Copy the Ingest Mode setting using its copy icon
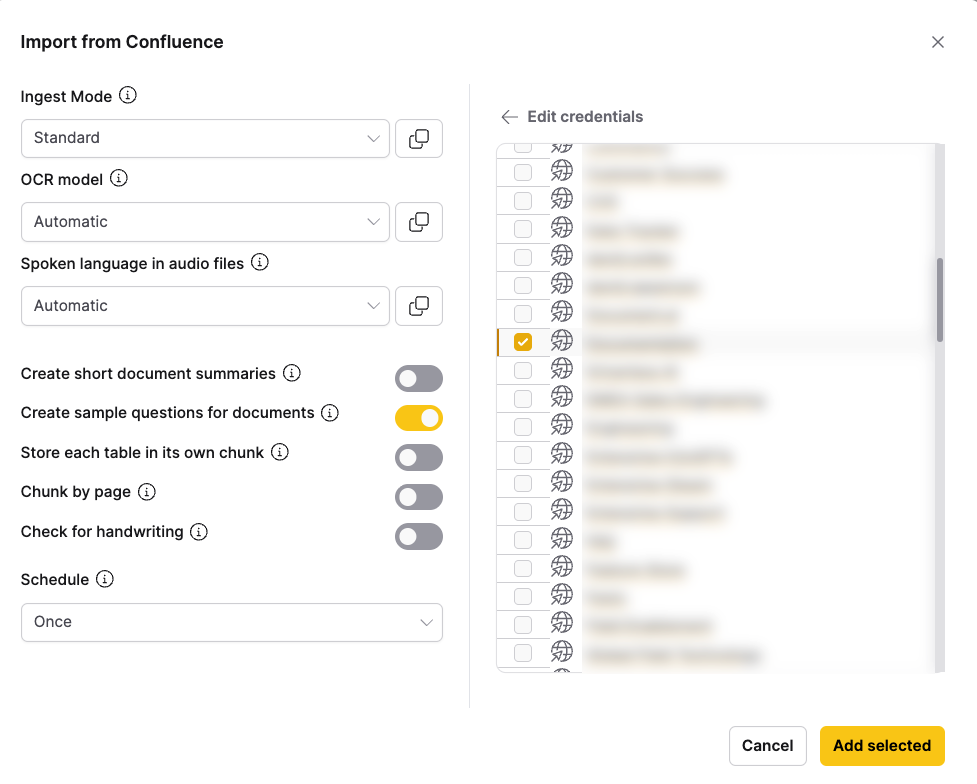Image resolution: width=977 pixels, height=784 pixels. click(419, 139)
